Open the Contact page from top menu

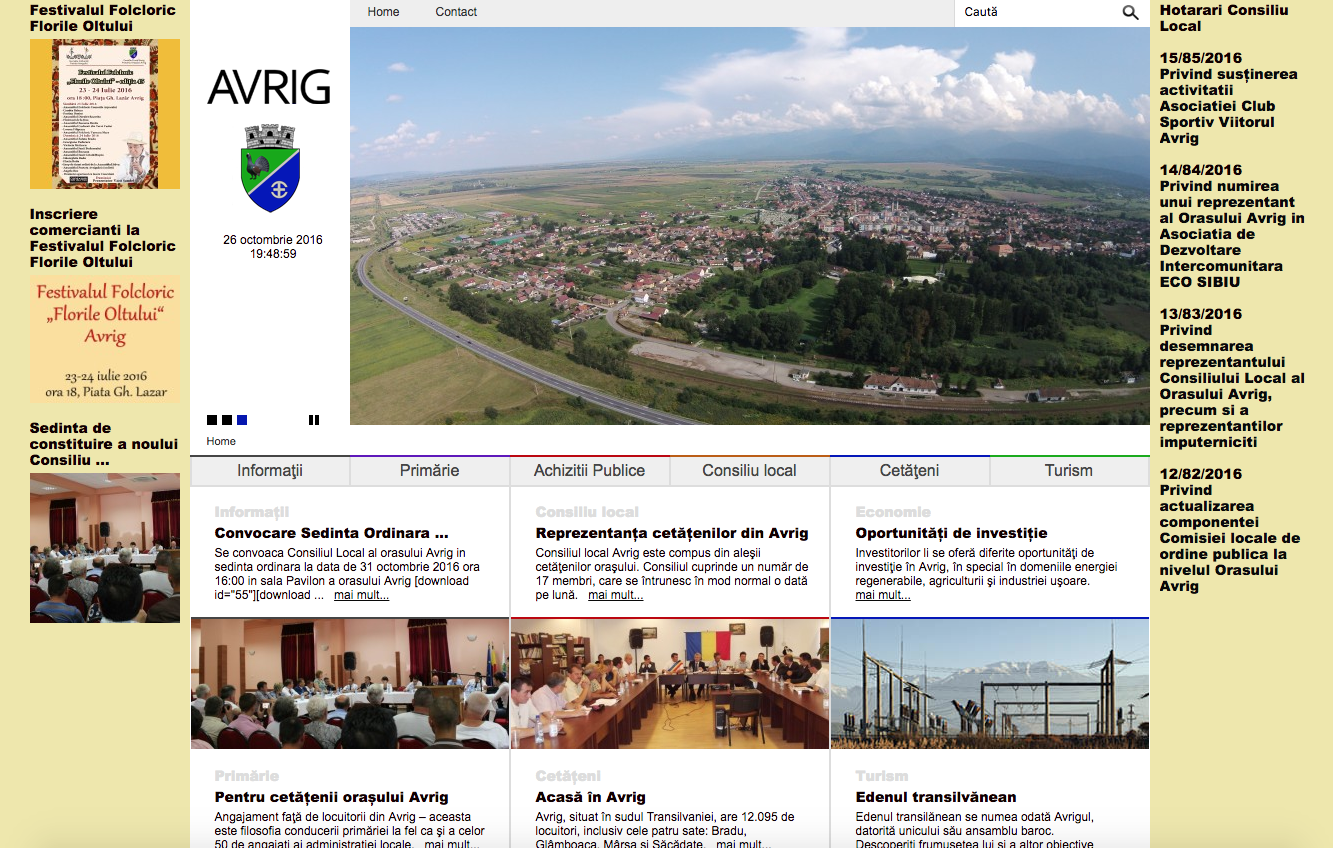[x=456, y=12]
